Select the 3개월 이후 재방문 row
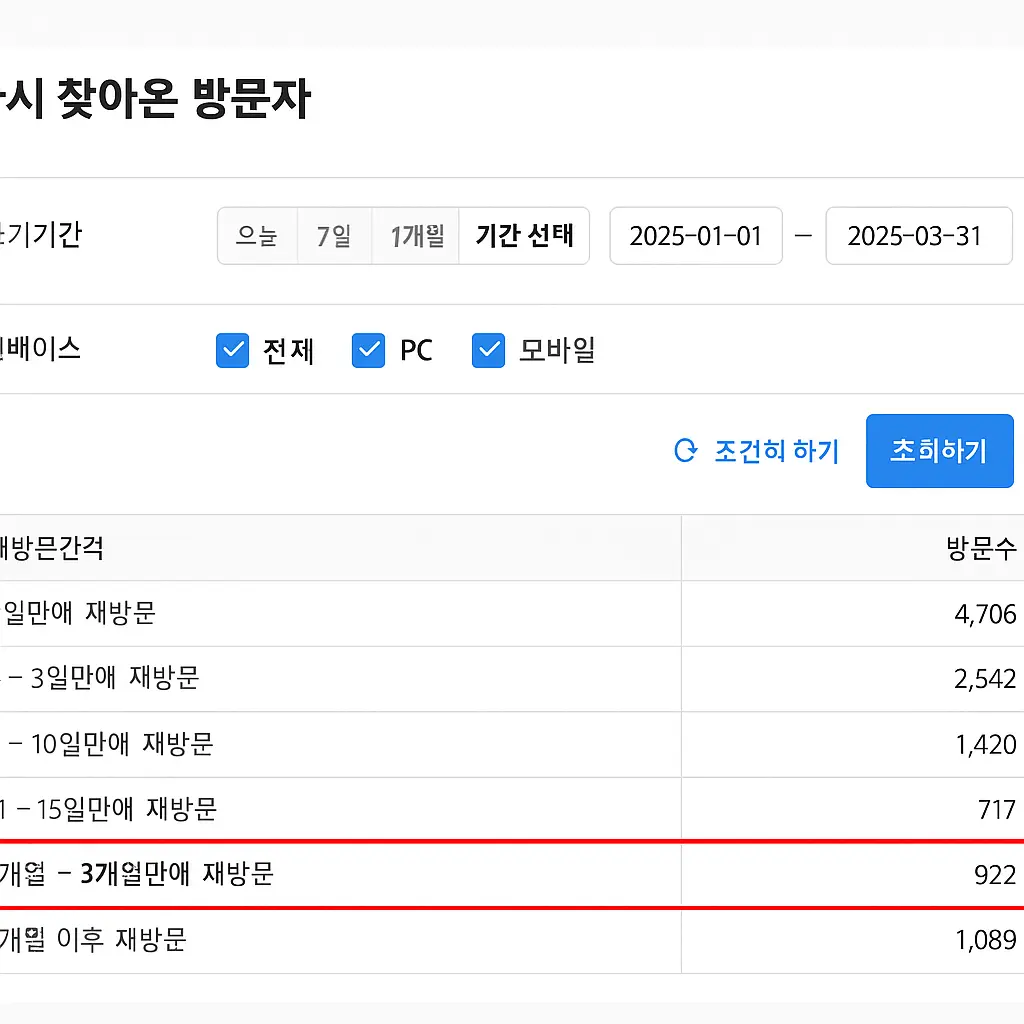This screenshot has height=1024, width=1024. pyautogui.click(x=400, y=940)
